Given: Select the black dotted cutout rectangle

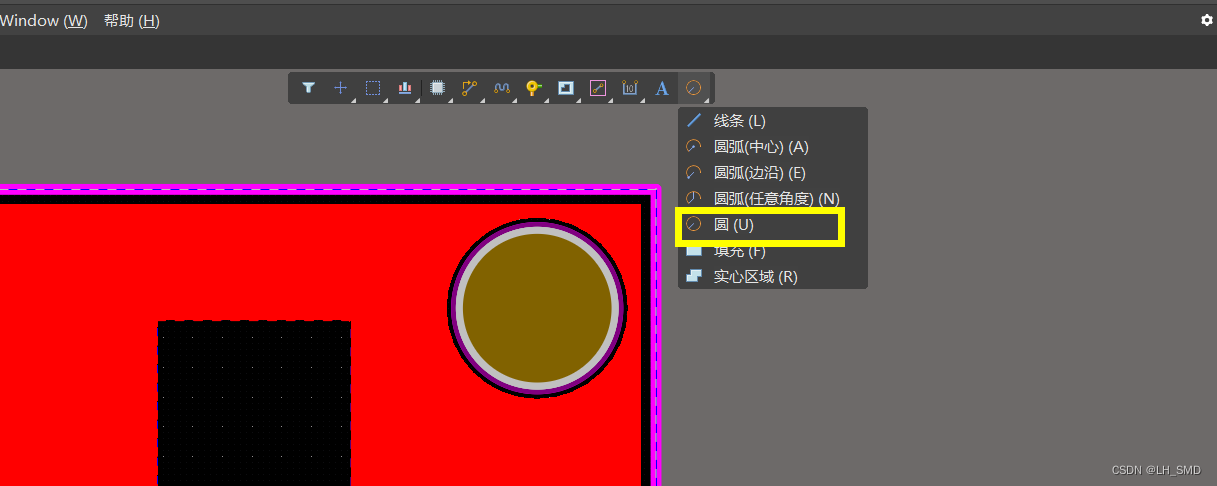Looking at the screenshot, I should pos(254,403).
